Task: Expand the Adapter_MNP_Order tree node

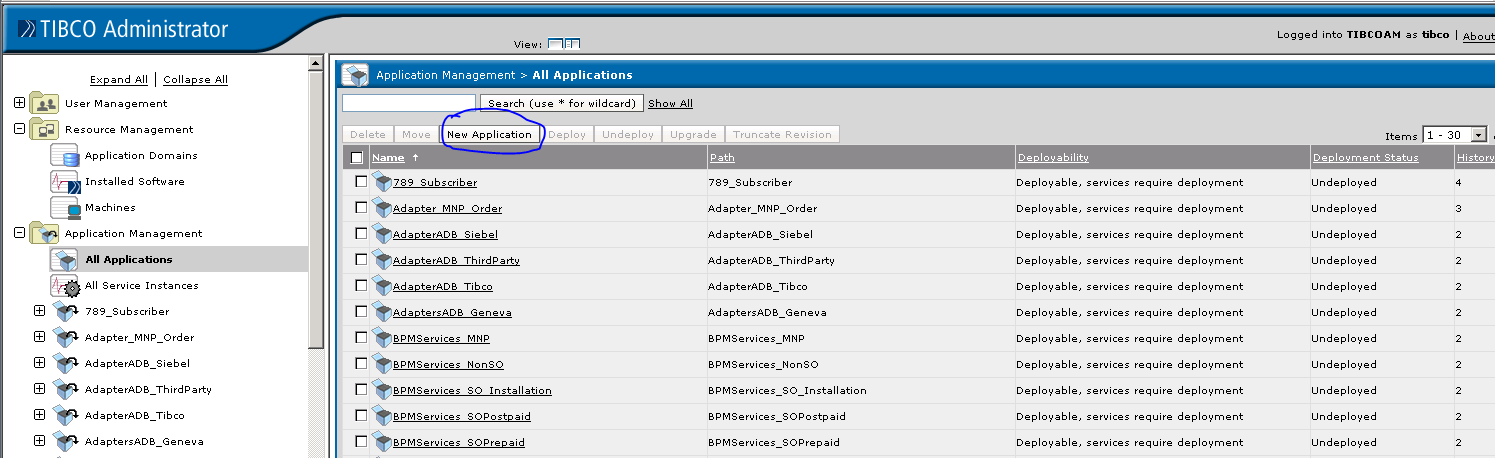Action: tap(40, 337)
